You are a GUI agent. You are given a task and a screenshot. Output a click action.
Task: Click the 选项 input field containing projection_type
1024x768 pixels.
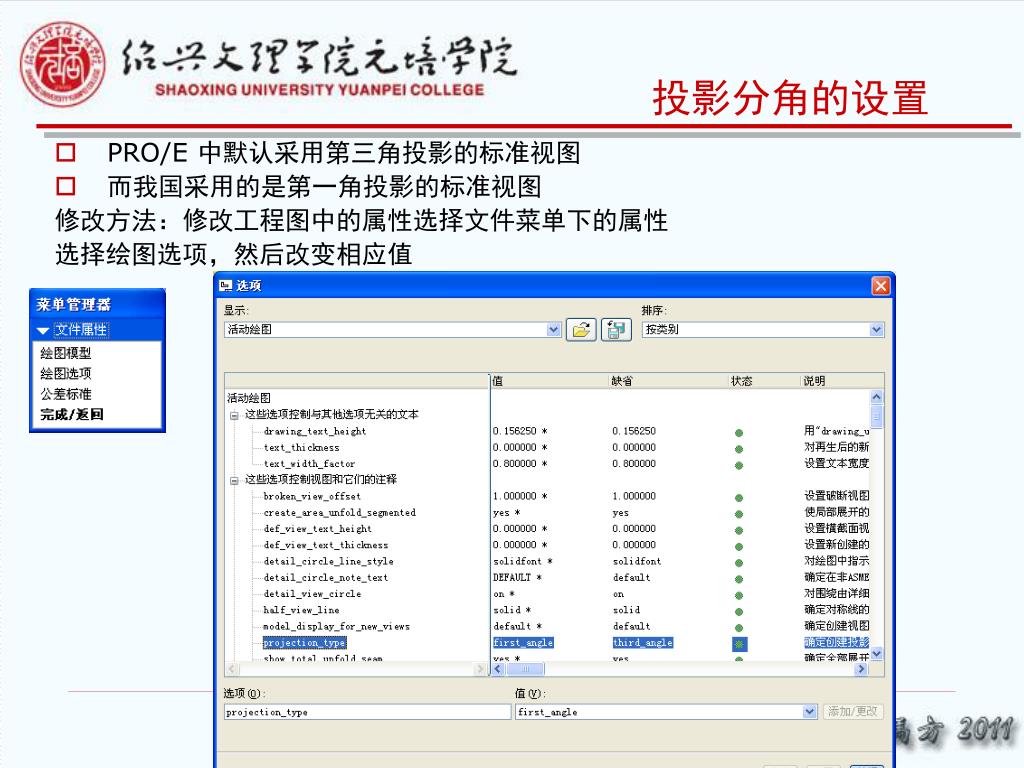367,712
